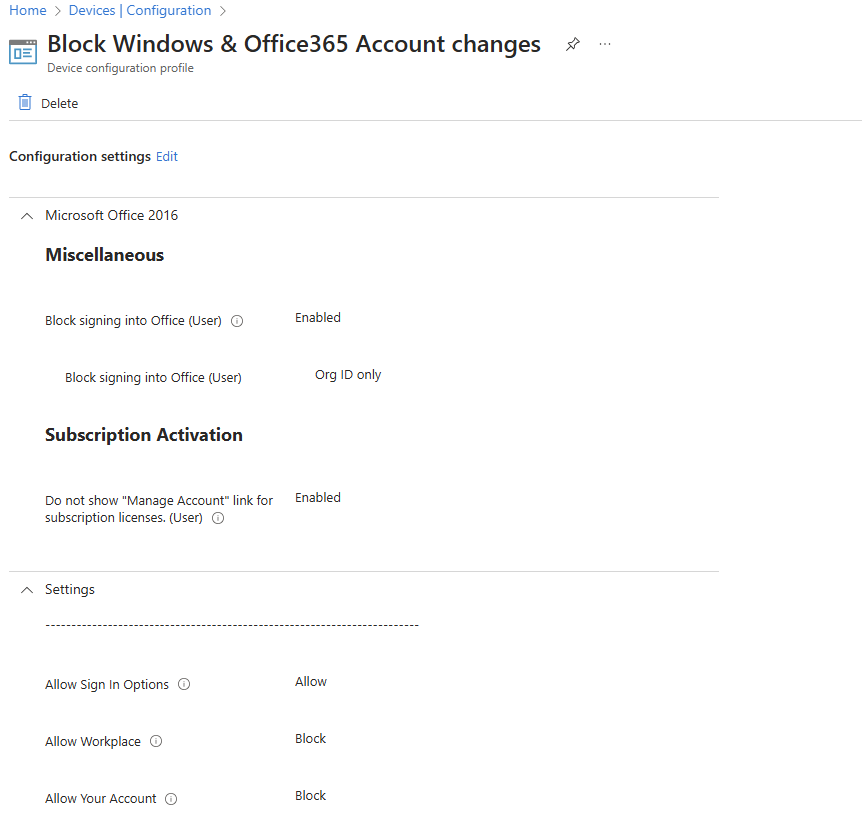Pin the Block Windows & Office365 profile
Screen dimensions: 862x826
coord(573,44)
